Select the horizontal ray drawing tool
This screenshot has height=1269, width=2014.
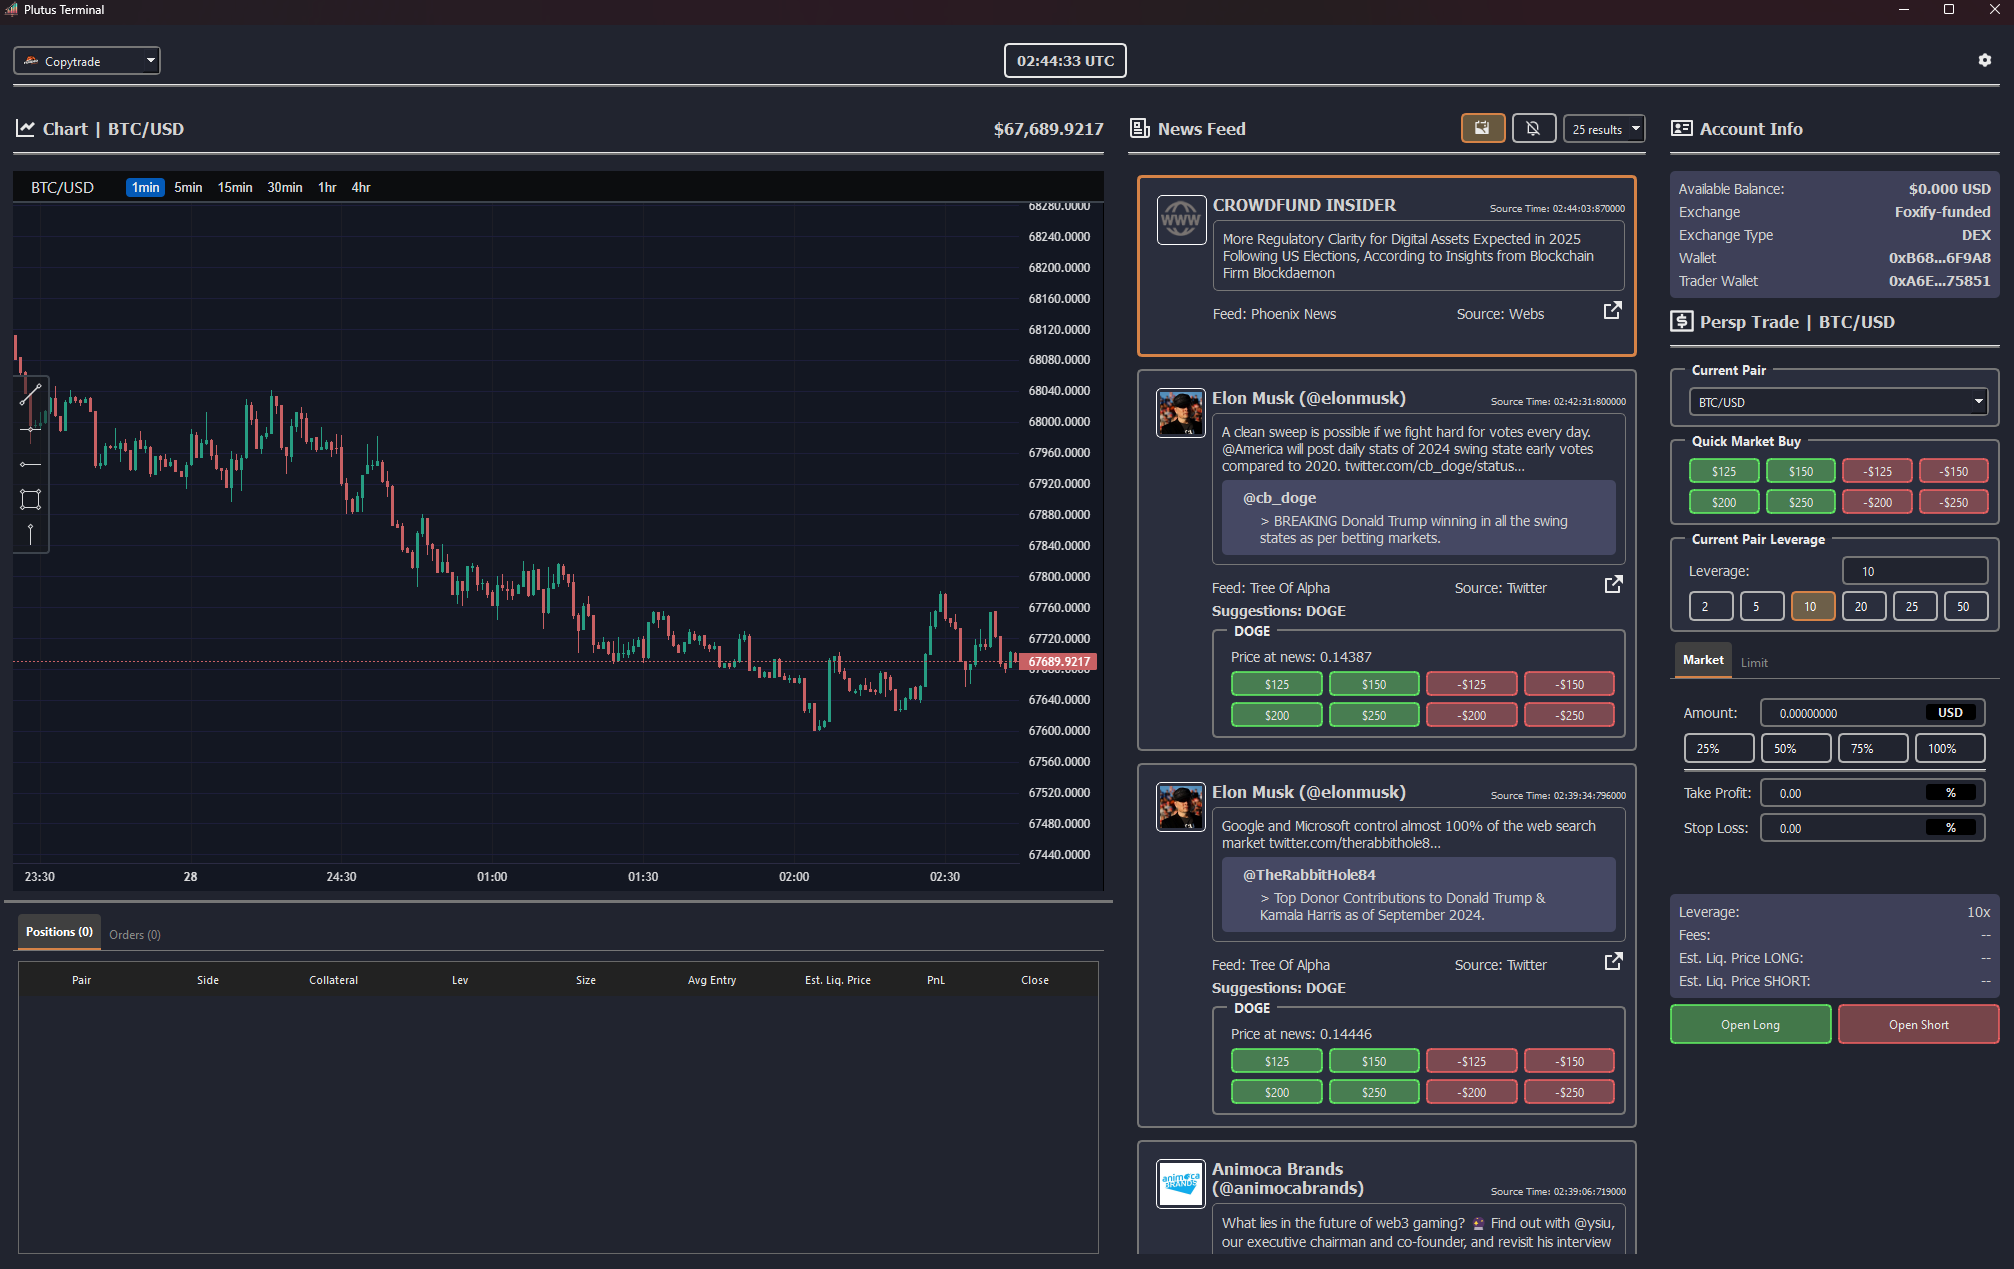[31, 464]
